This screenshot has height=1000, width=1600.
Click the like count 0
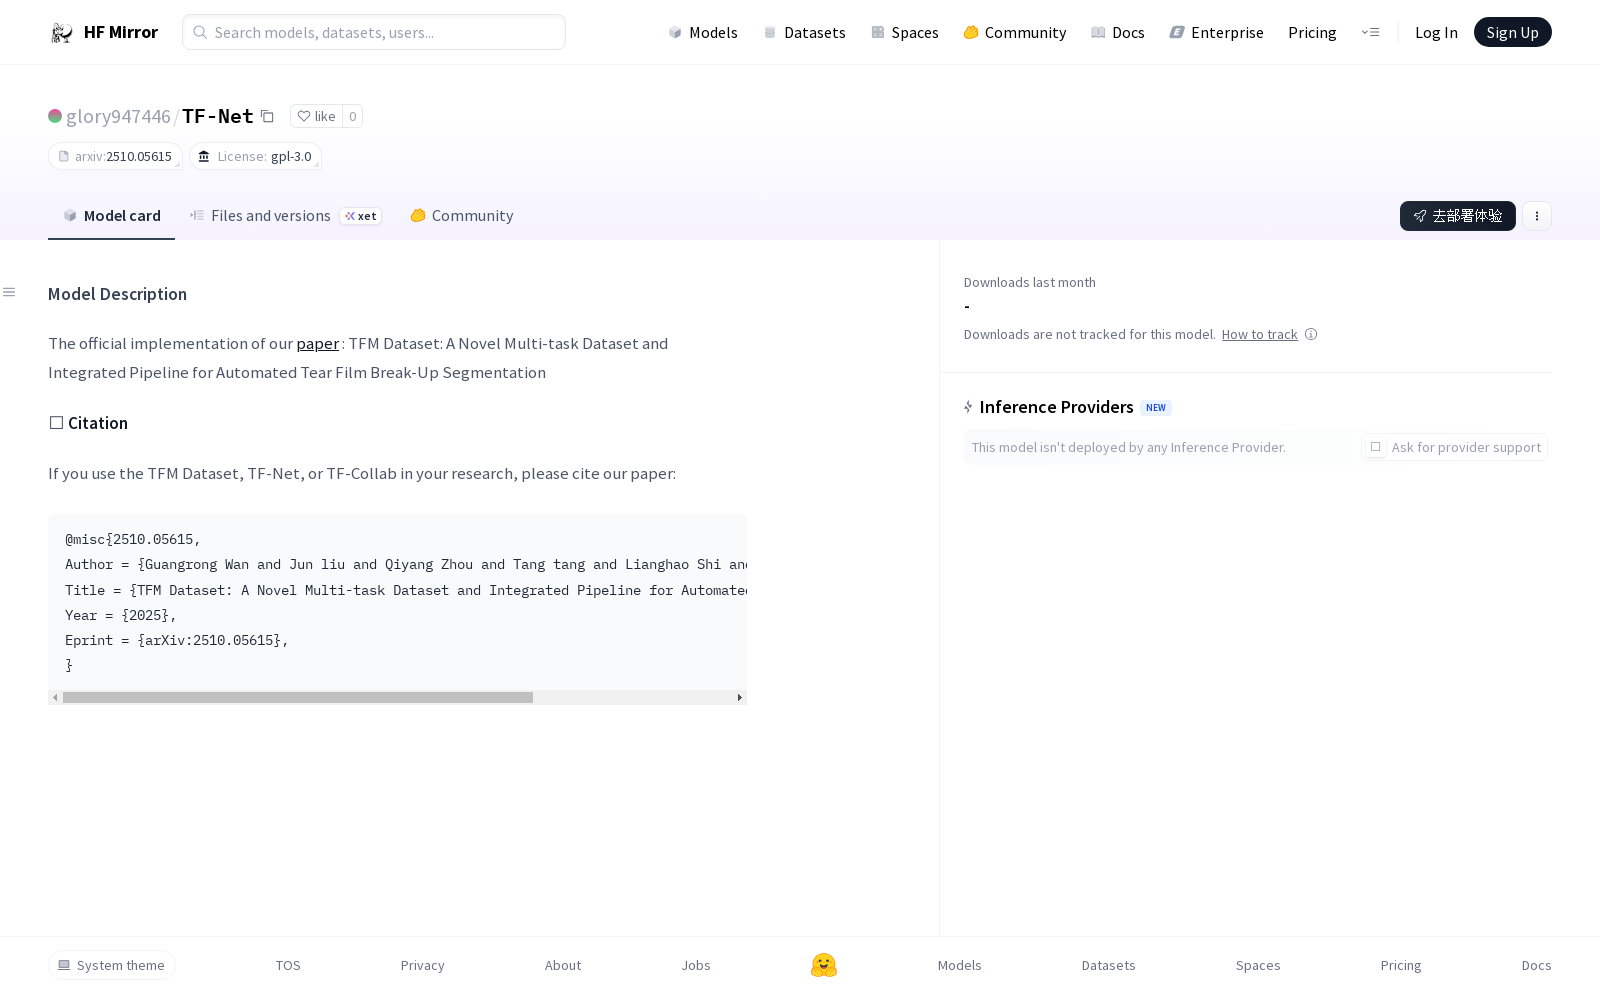[x=353, y=116]
